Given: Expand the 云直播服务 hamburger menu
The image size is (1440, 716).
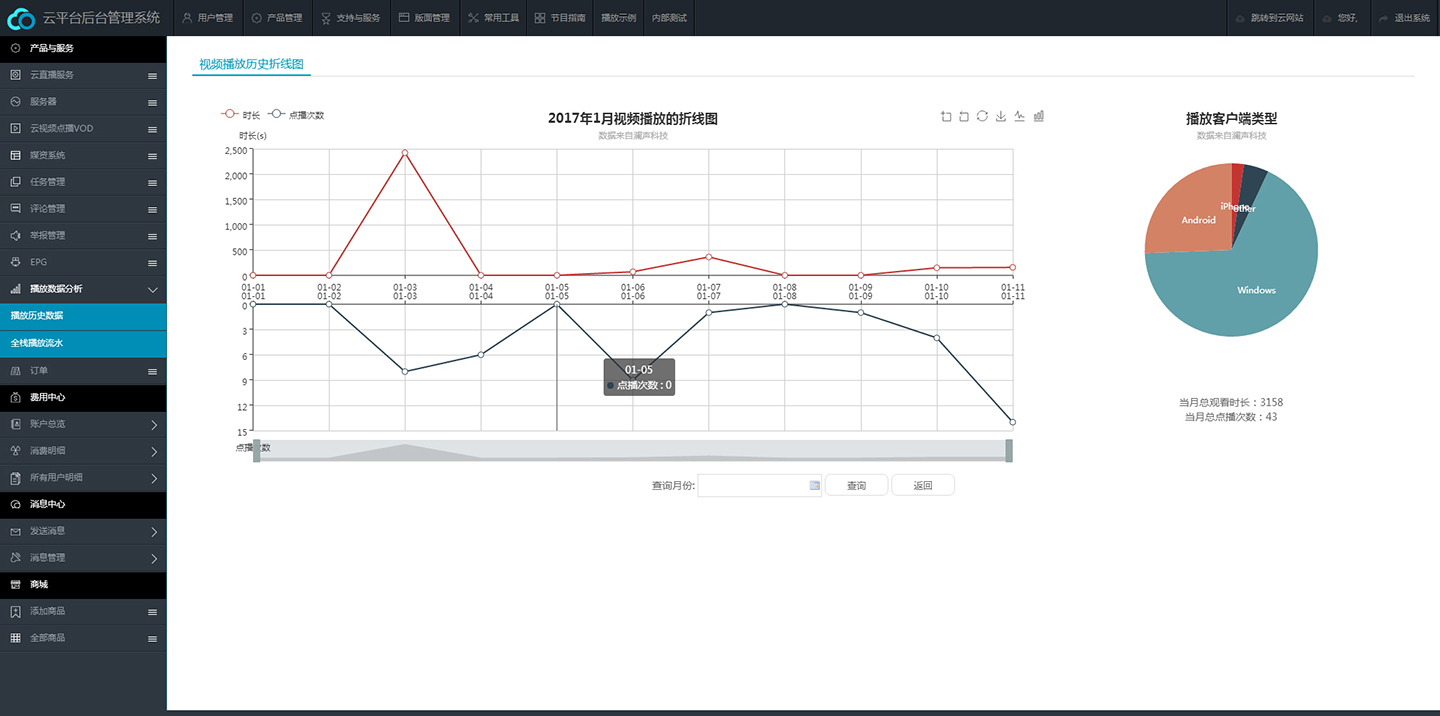Looking at the screenshot, I should coord(152,75).
